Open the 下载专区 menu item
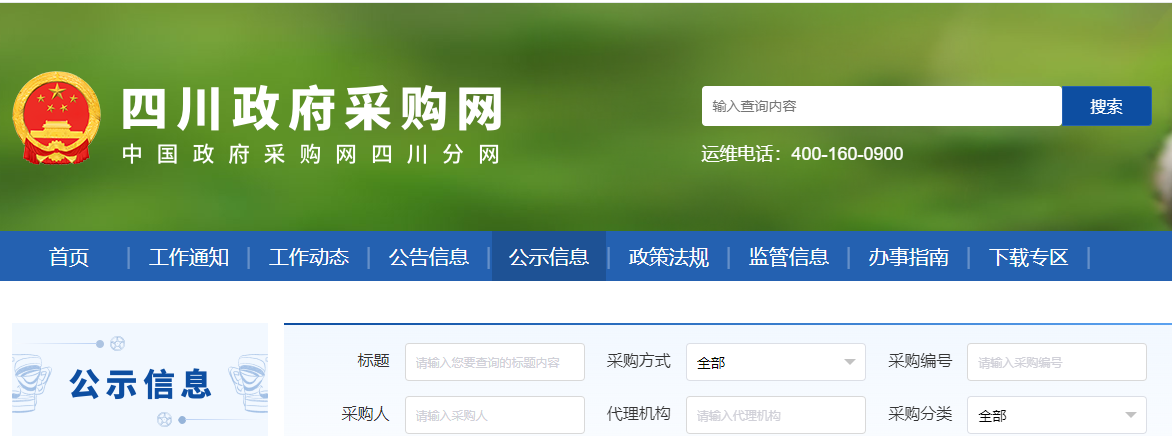1172x436 pixels. (x=1028, y=257)
